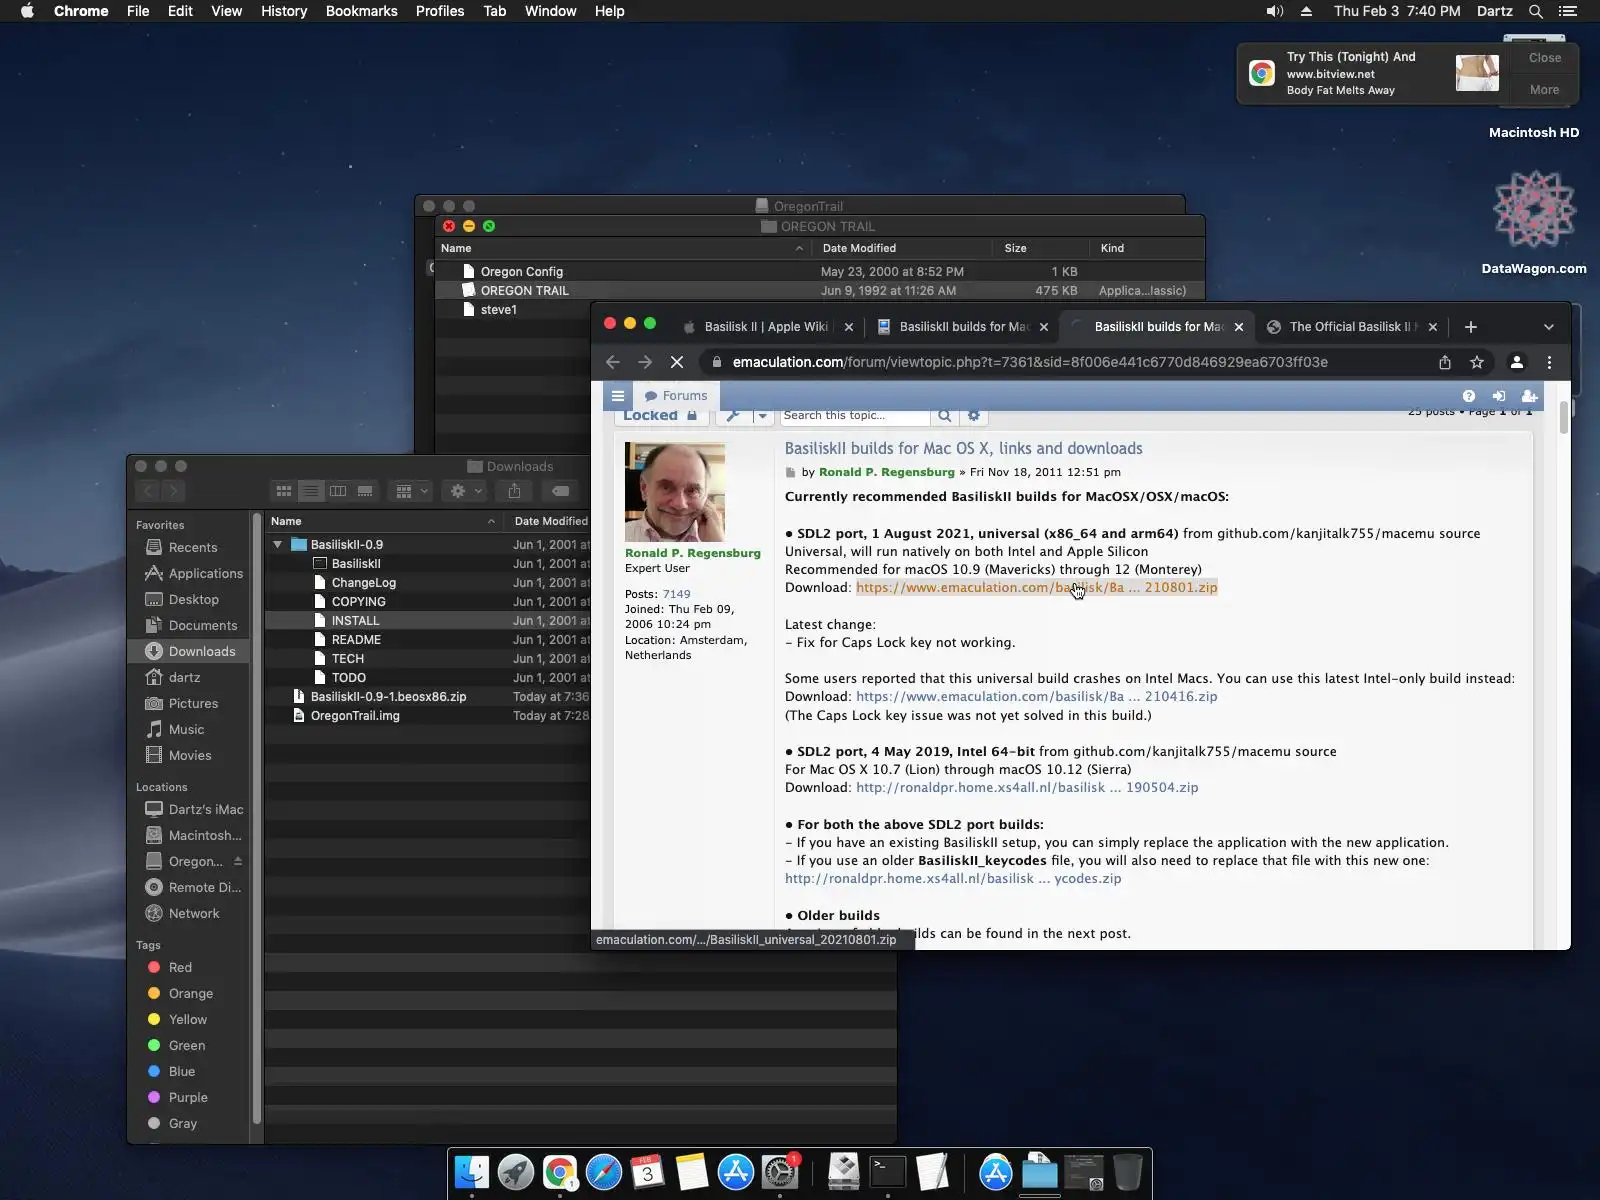Toggle sort order on Downloads Name column
The width and height of the screenshot is (1600, 1200).
[x=384, y=521]
